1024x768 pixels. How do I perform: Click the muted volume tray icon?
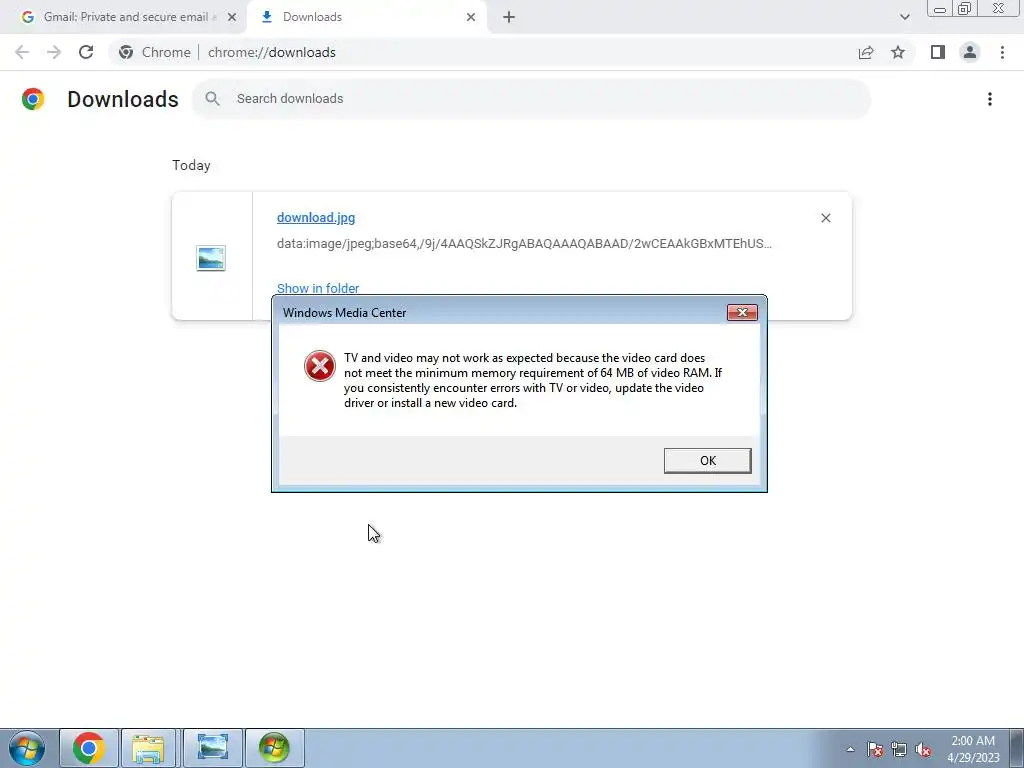coord(923,749)
